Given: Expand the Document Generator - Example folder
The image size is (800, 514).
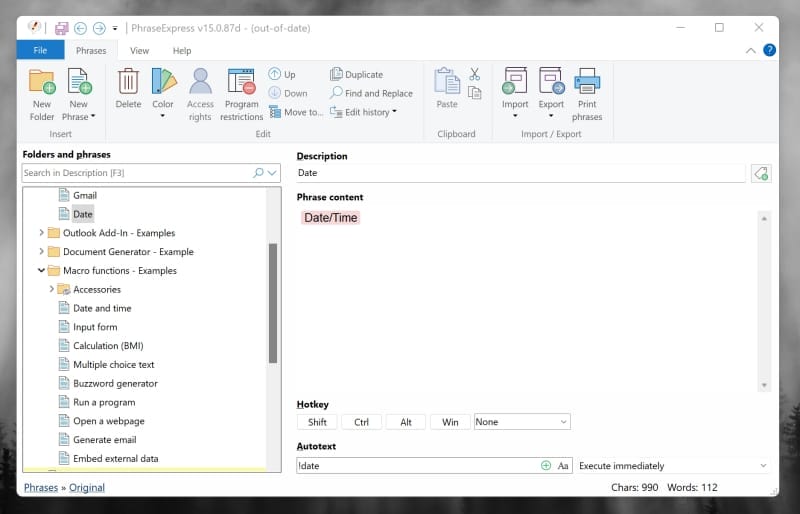Looking at the screenshot, I should click(x=41, y=252).
